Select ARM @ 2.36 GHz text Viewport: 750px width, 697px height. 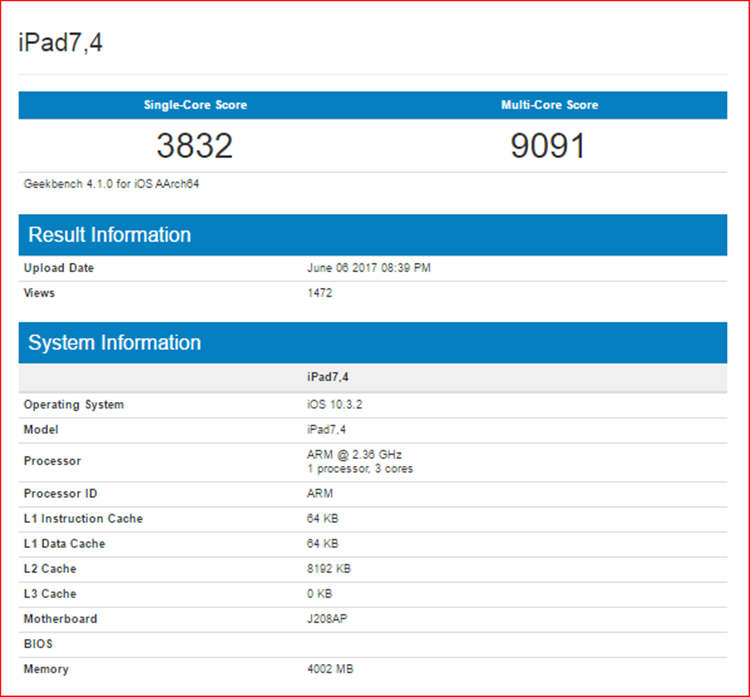point(354,454)
